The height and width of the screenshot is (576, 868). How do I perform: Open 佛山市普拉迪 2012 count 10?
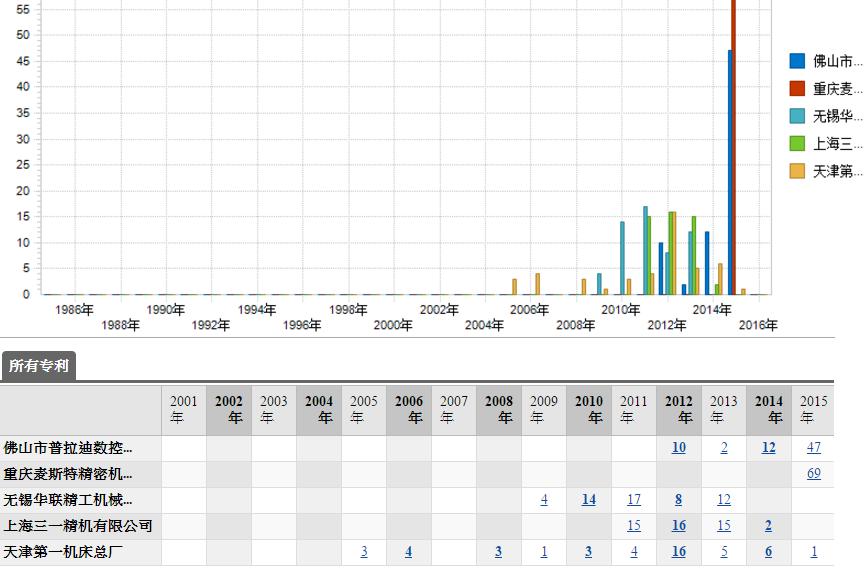pyautogui.click(x=679, y=448)
